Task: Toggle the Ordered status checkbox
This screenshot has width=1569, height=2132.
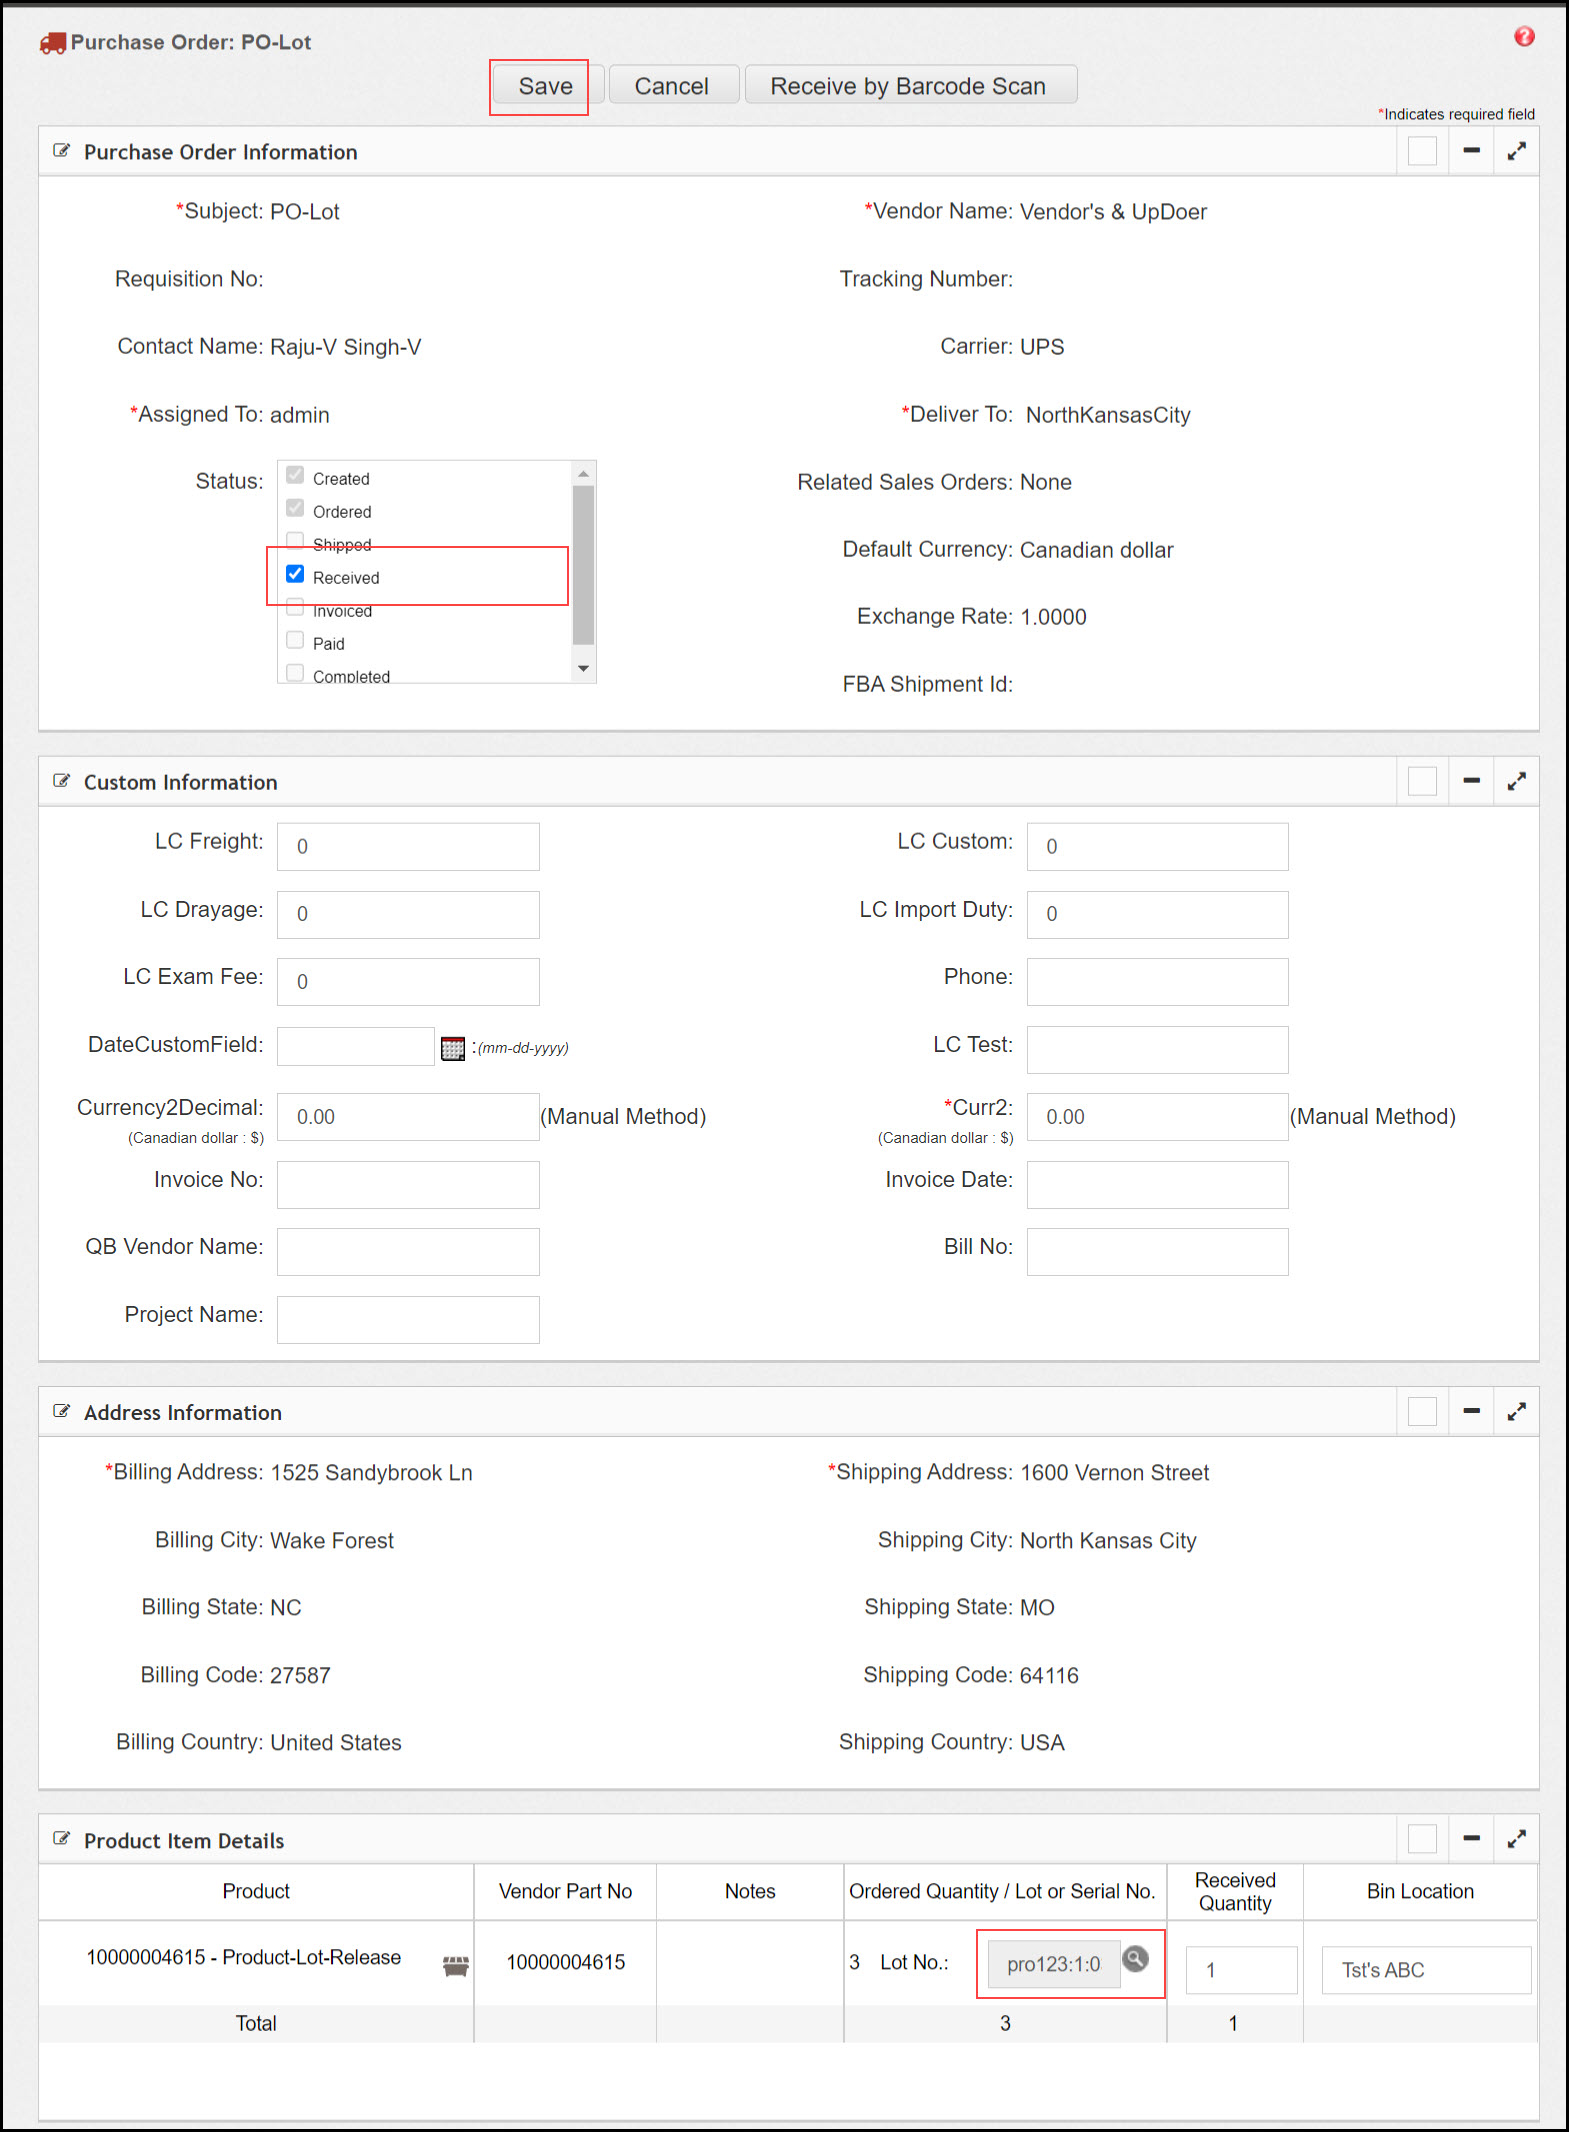Action: 295,508
